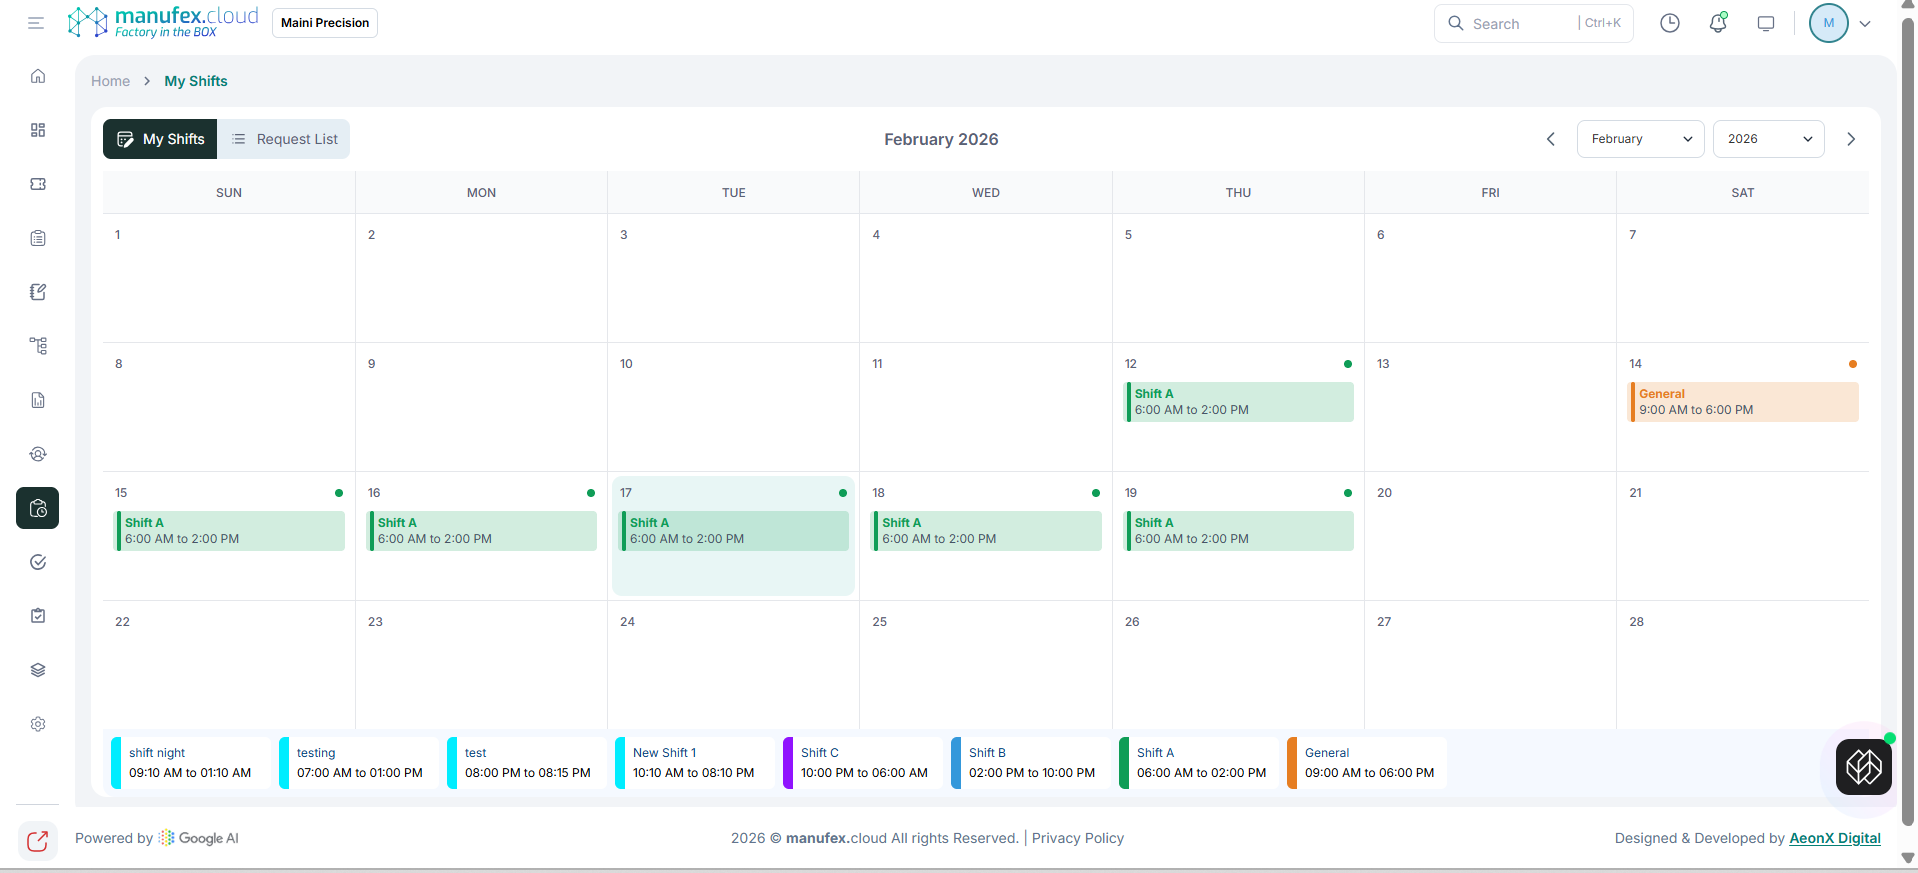Go to next month arrow
This screenshot has width=1918, height=873.
point(1851,139)
